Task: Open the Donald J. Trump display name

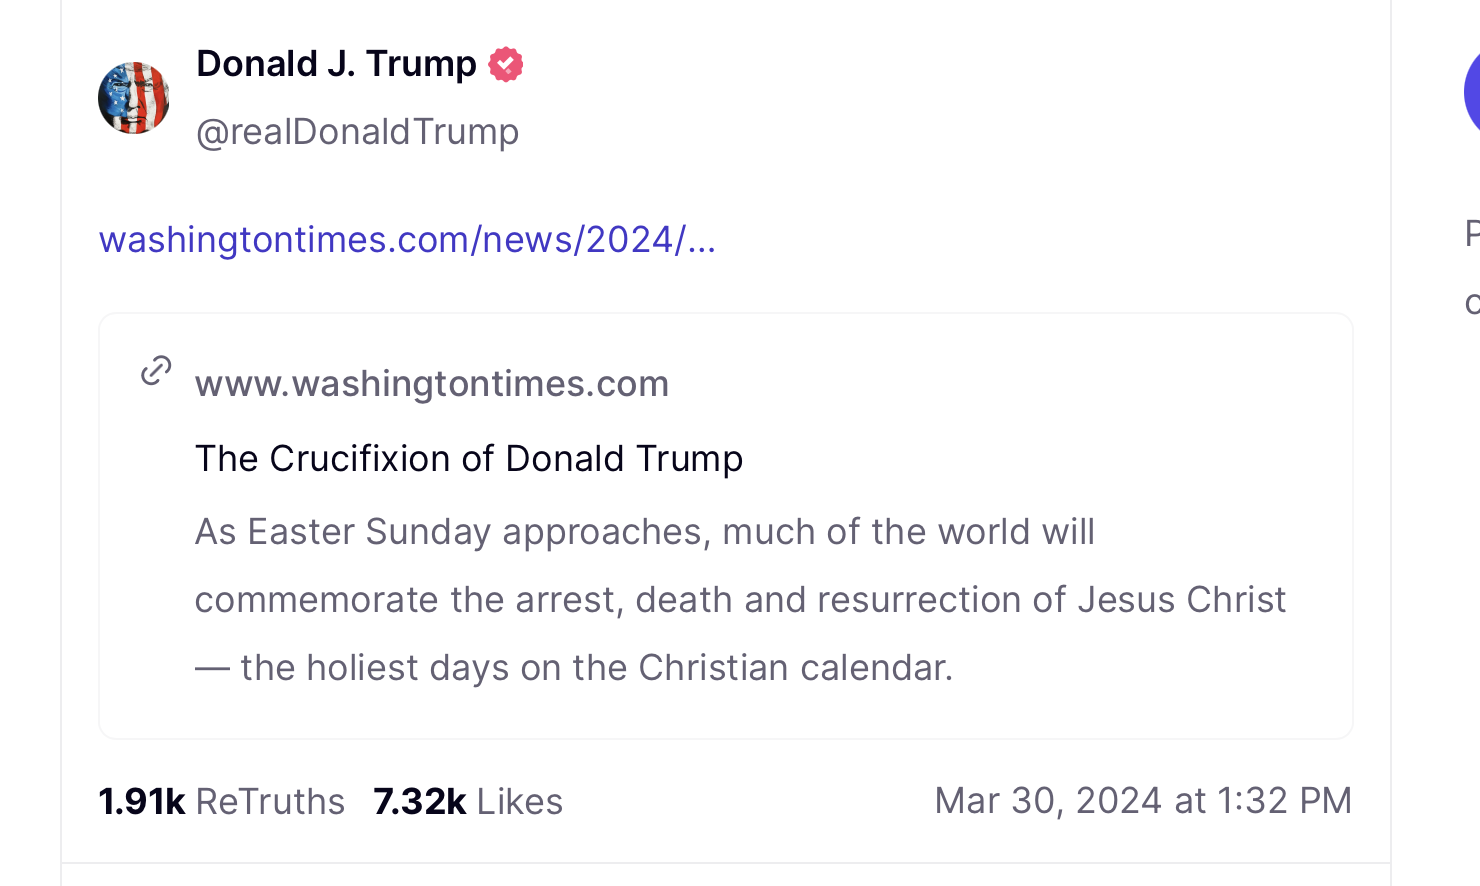Action: 336,64
